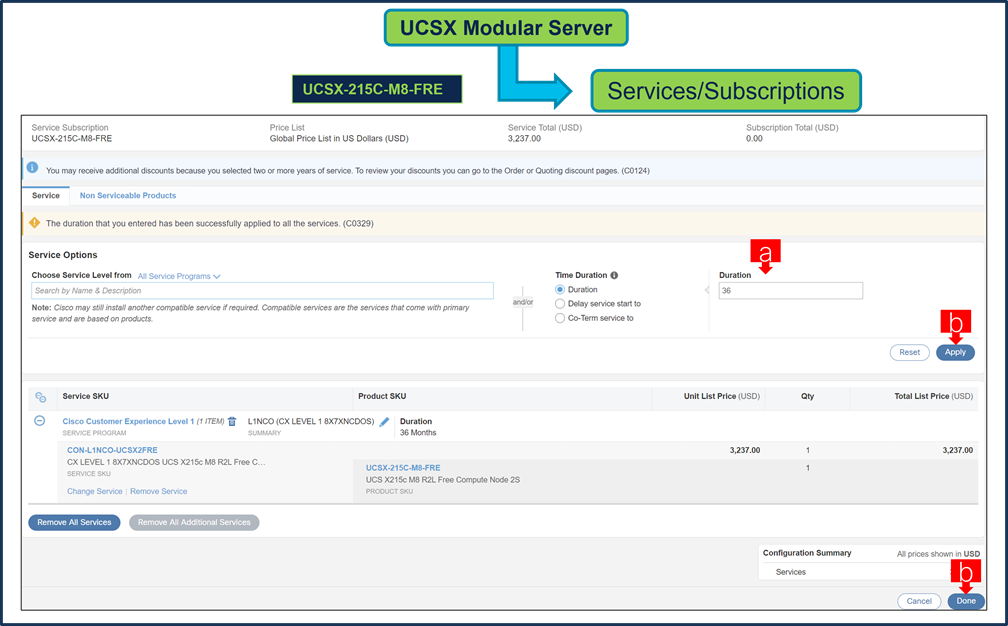The height and width of the screenshot is (626, 1008).
Task: Click the Unit List Price (USD) column header
Action: [721, 397]
